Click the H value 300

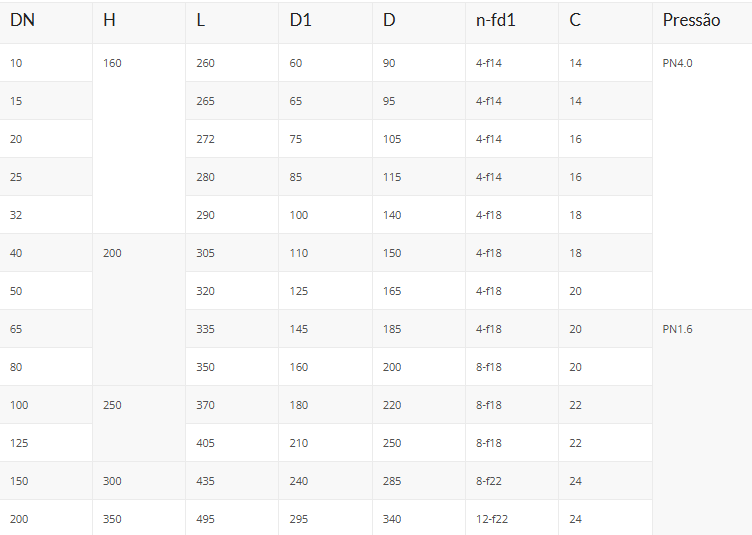click(112, 481)
